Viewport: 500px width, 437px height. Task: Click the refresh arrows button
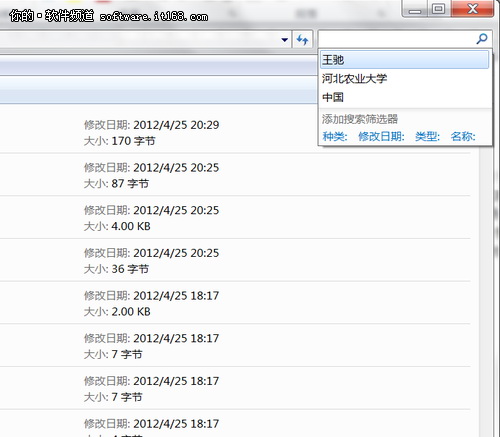point(302,40)
